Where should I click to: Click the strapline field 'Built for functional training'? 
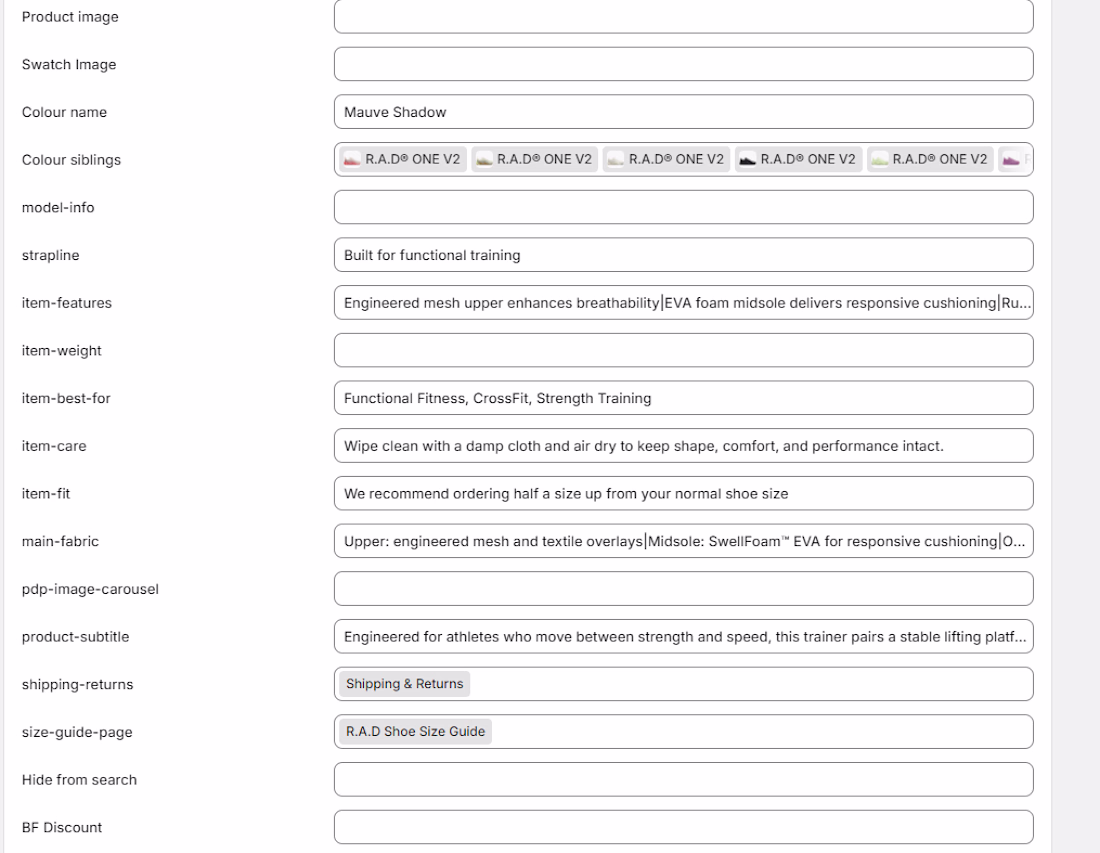[683, 255]
